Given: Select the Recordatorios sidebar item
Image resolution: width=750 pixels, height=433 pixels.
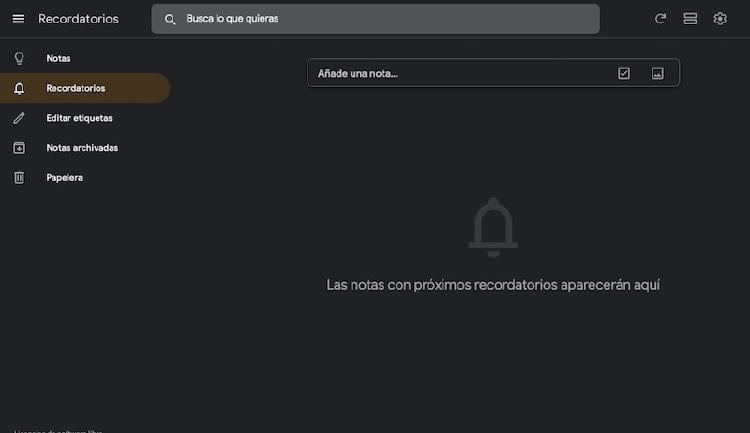Looking at the screenshot, I should tap(76, 88).
